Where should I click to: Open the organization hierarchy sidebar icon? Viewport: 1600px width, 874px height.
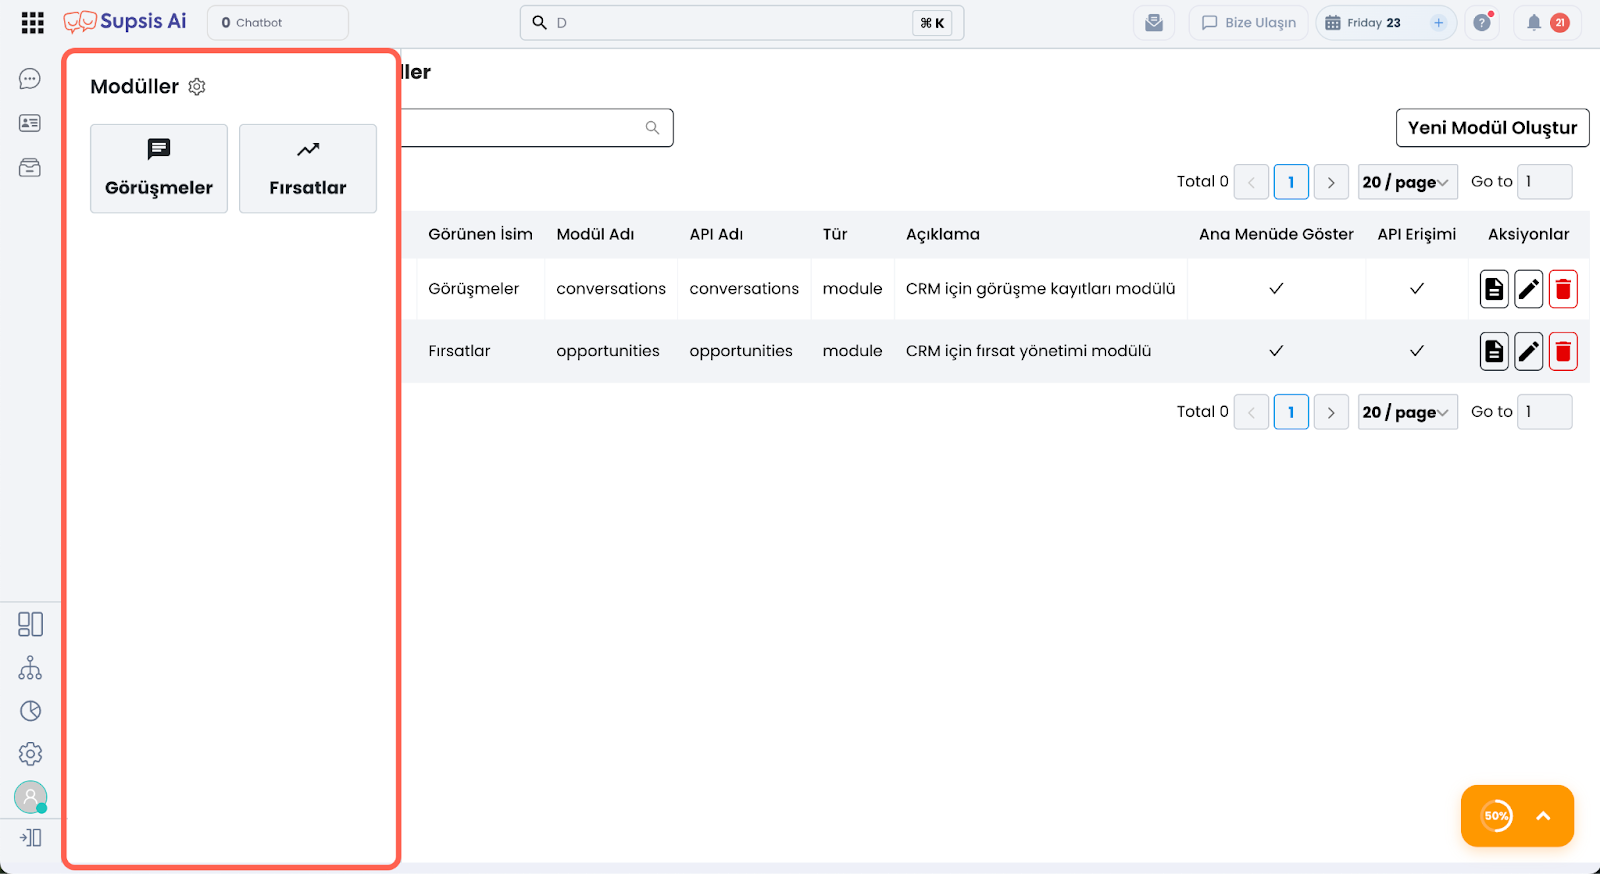pyautogui.click(x=30, y=668)
